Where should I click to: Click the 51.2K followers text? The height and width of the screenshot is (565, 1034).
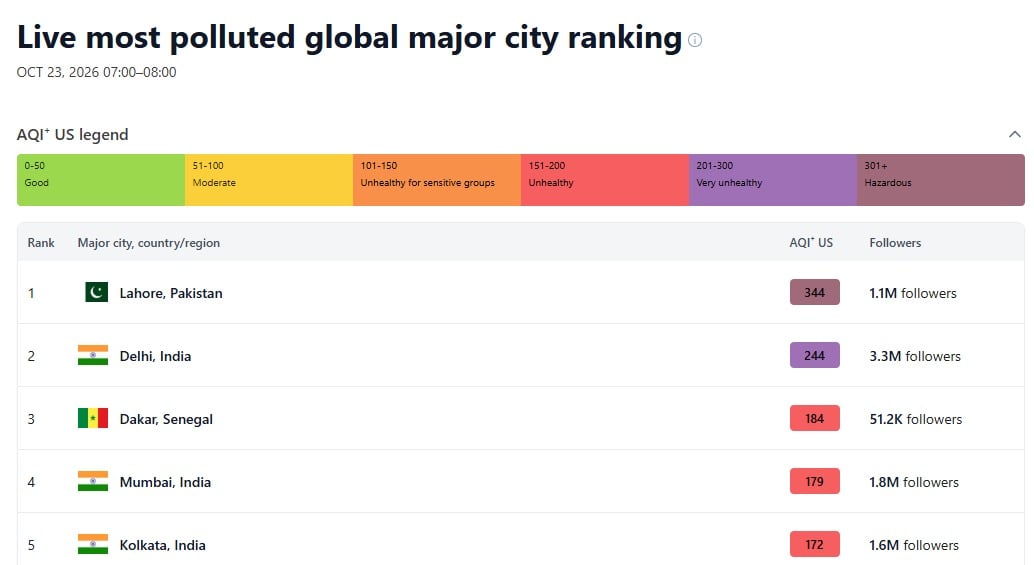(915, 419)
